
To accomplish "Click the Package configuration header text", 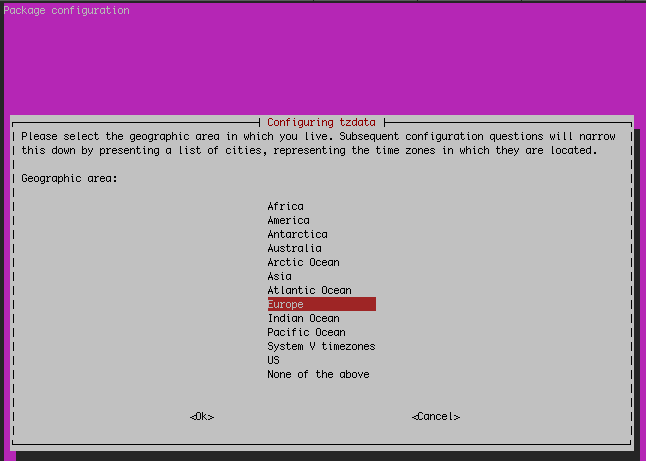I will point(66,10).
